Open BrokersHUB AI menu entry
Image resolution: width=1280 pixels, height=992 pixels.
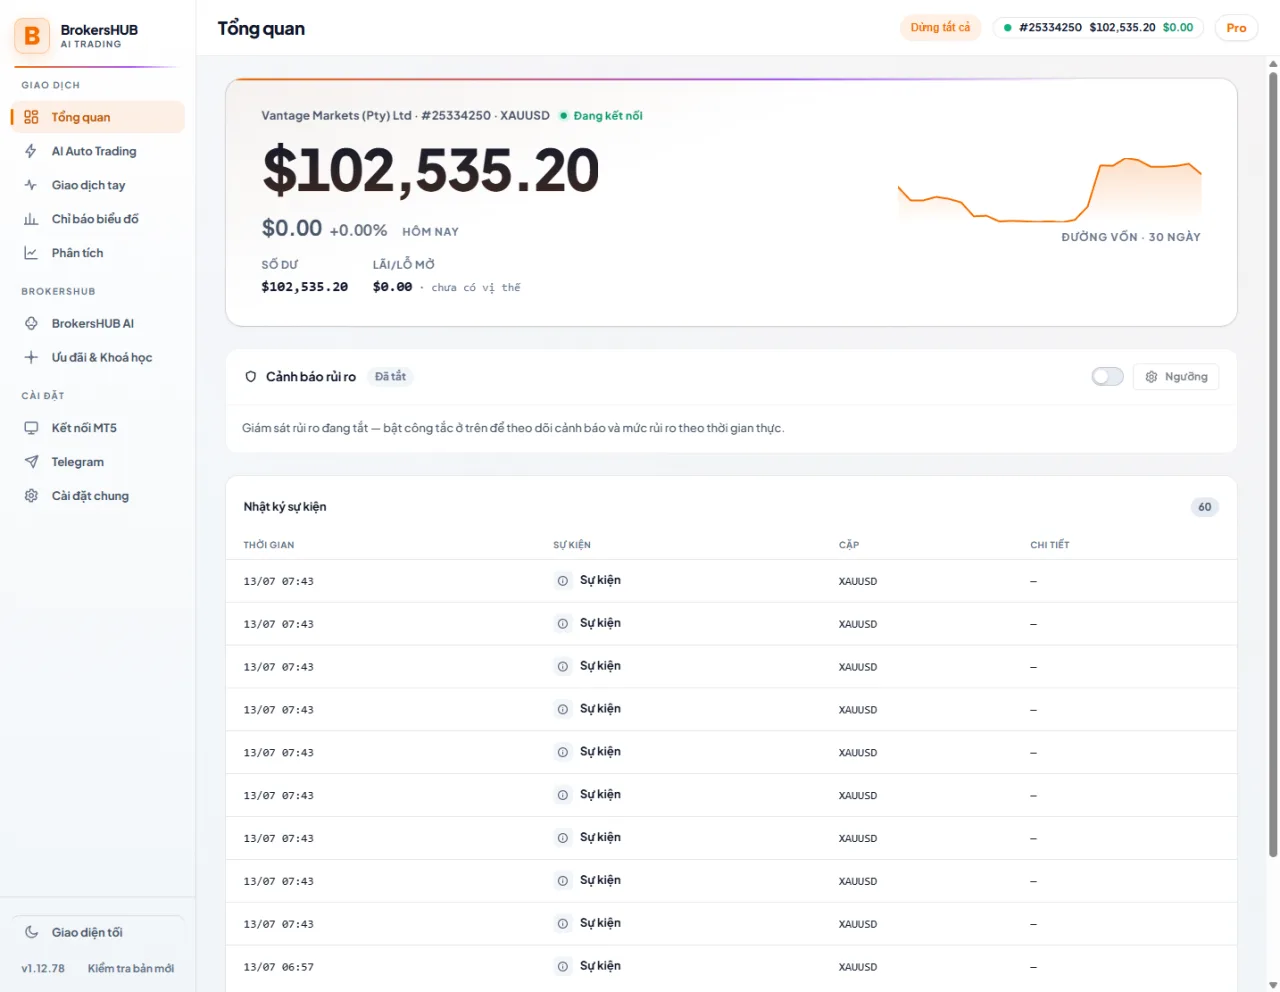(98, 323)
